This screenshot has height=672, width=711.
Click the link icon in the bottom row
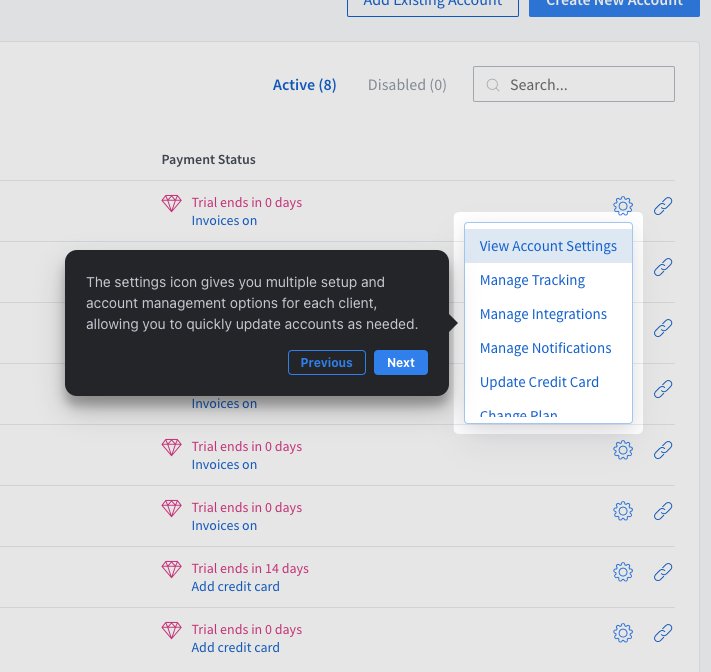click(x=662, y=633)
